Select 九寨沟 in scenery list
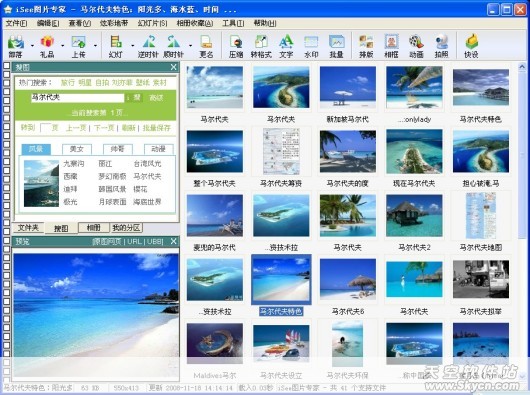 pyautogui.click(x=74, y=164)
